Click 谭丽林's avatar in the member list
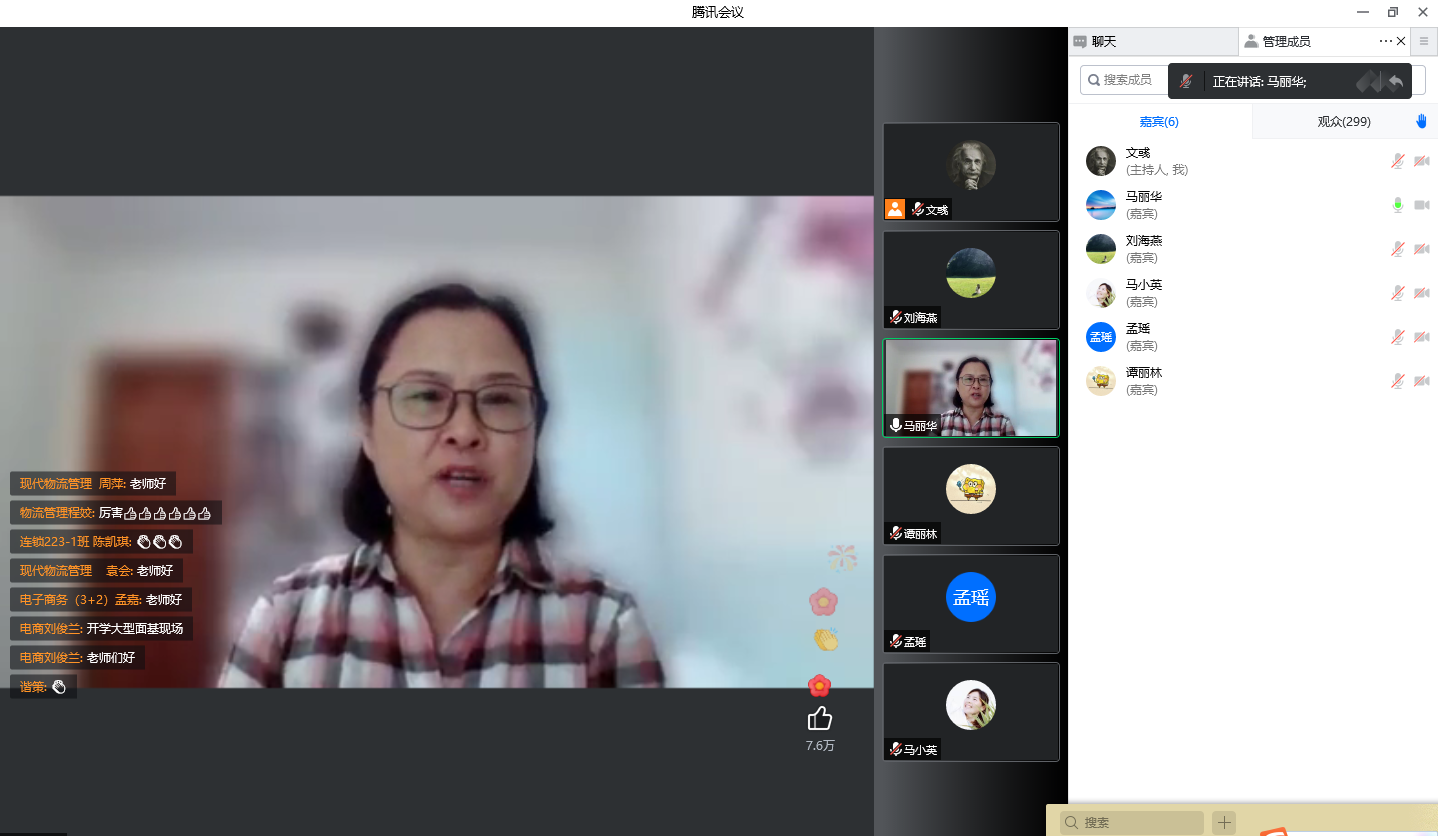The width and height of the screenshot is (1438, 836). click(x=1101, y=381)
